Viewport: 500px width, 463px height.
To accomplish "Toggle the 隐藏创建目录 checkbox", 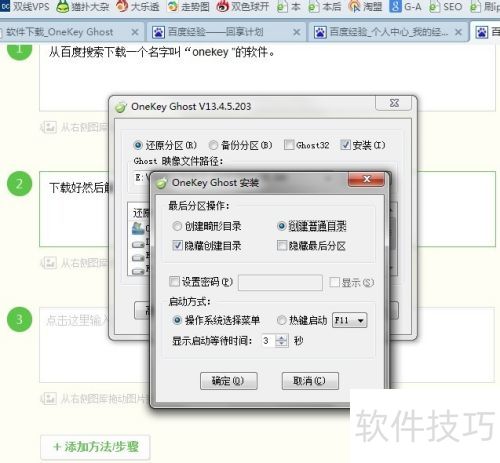I will [177, 246].
